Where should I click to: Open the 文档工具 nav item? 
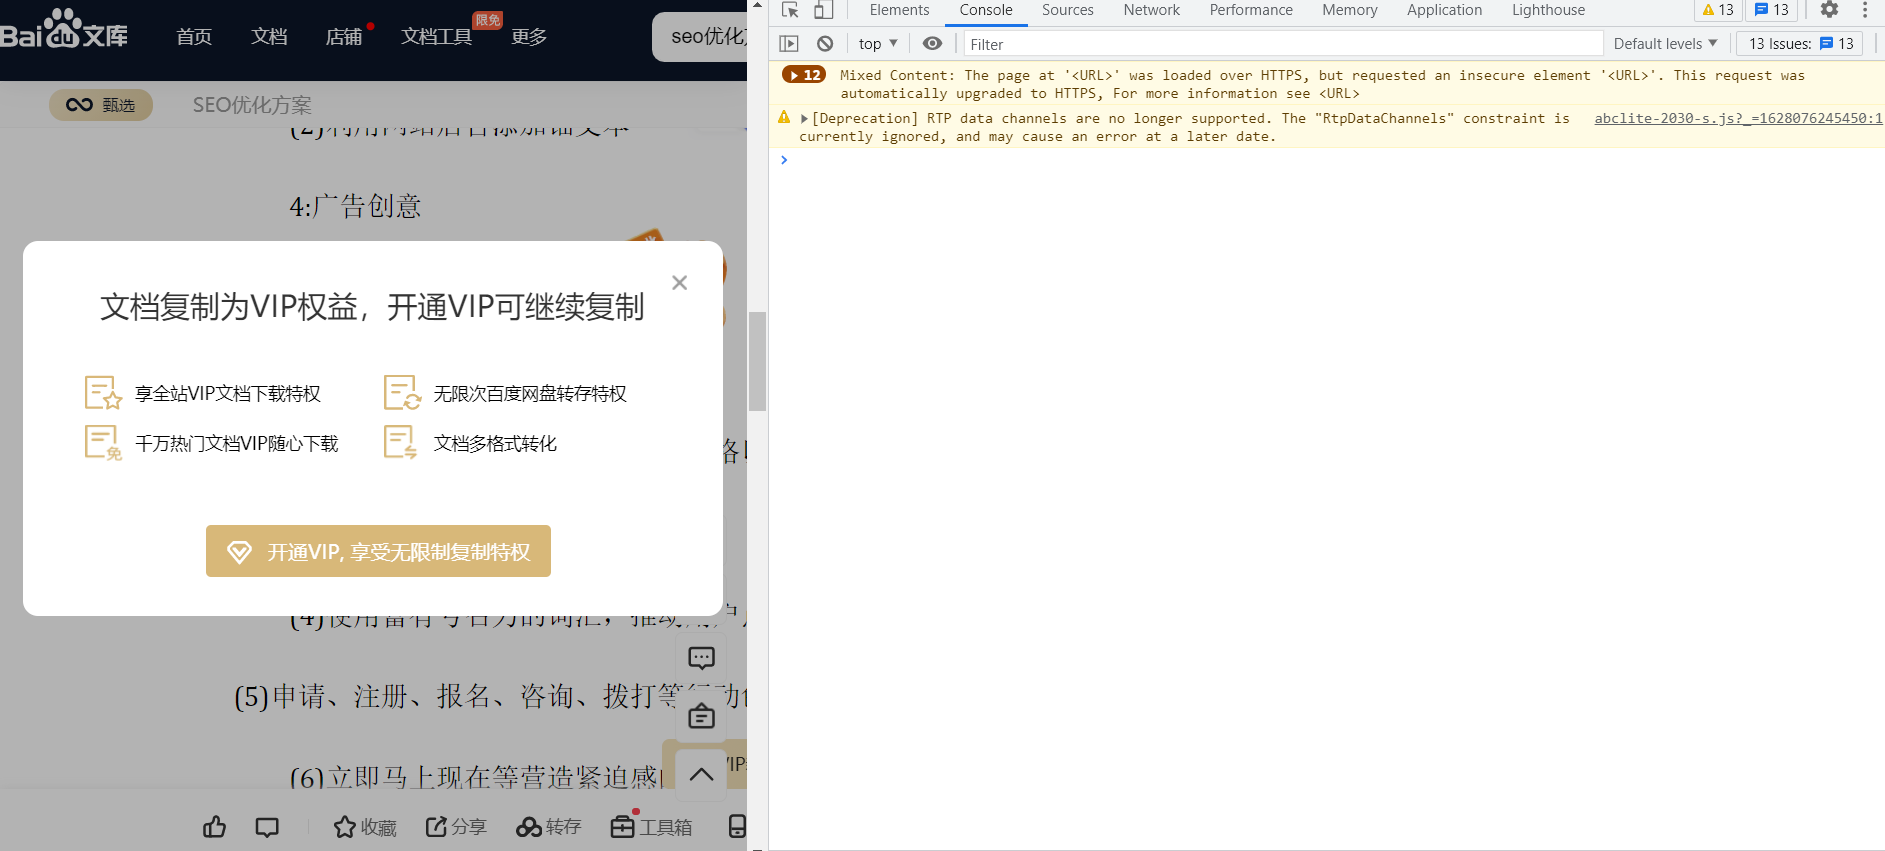(x=436, y=37)
